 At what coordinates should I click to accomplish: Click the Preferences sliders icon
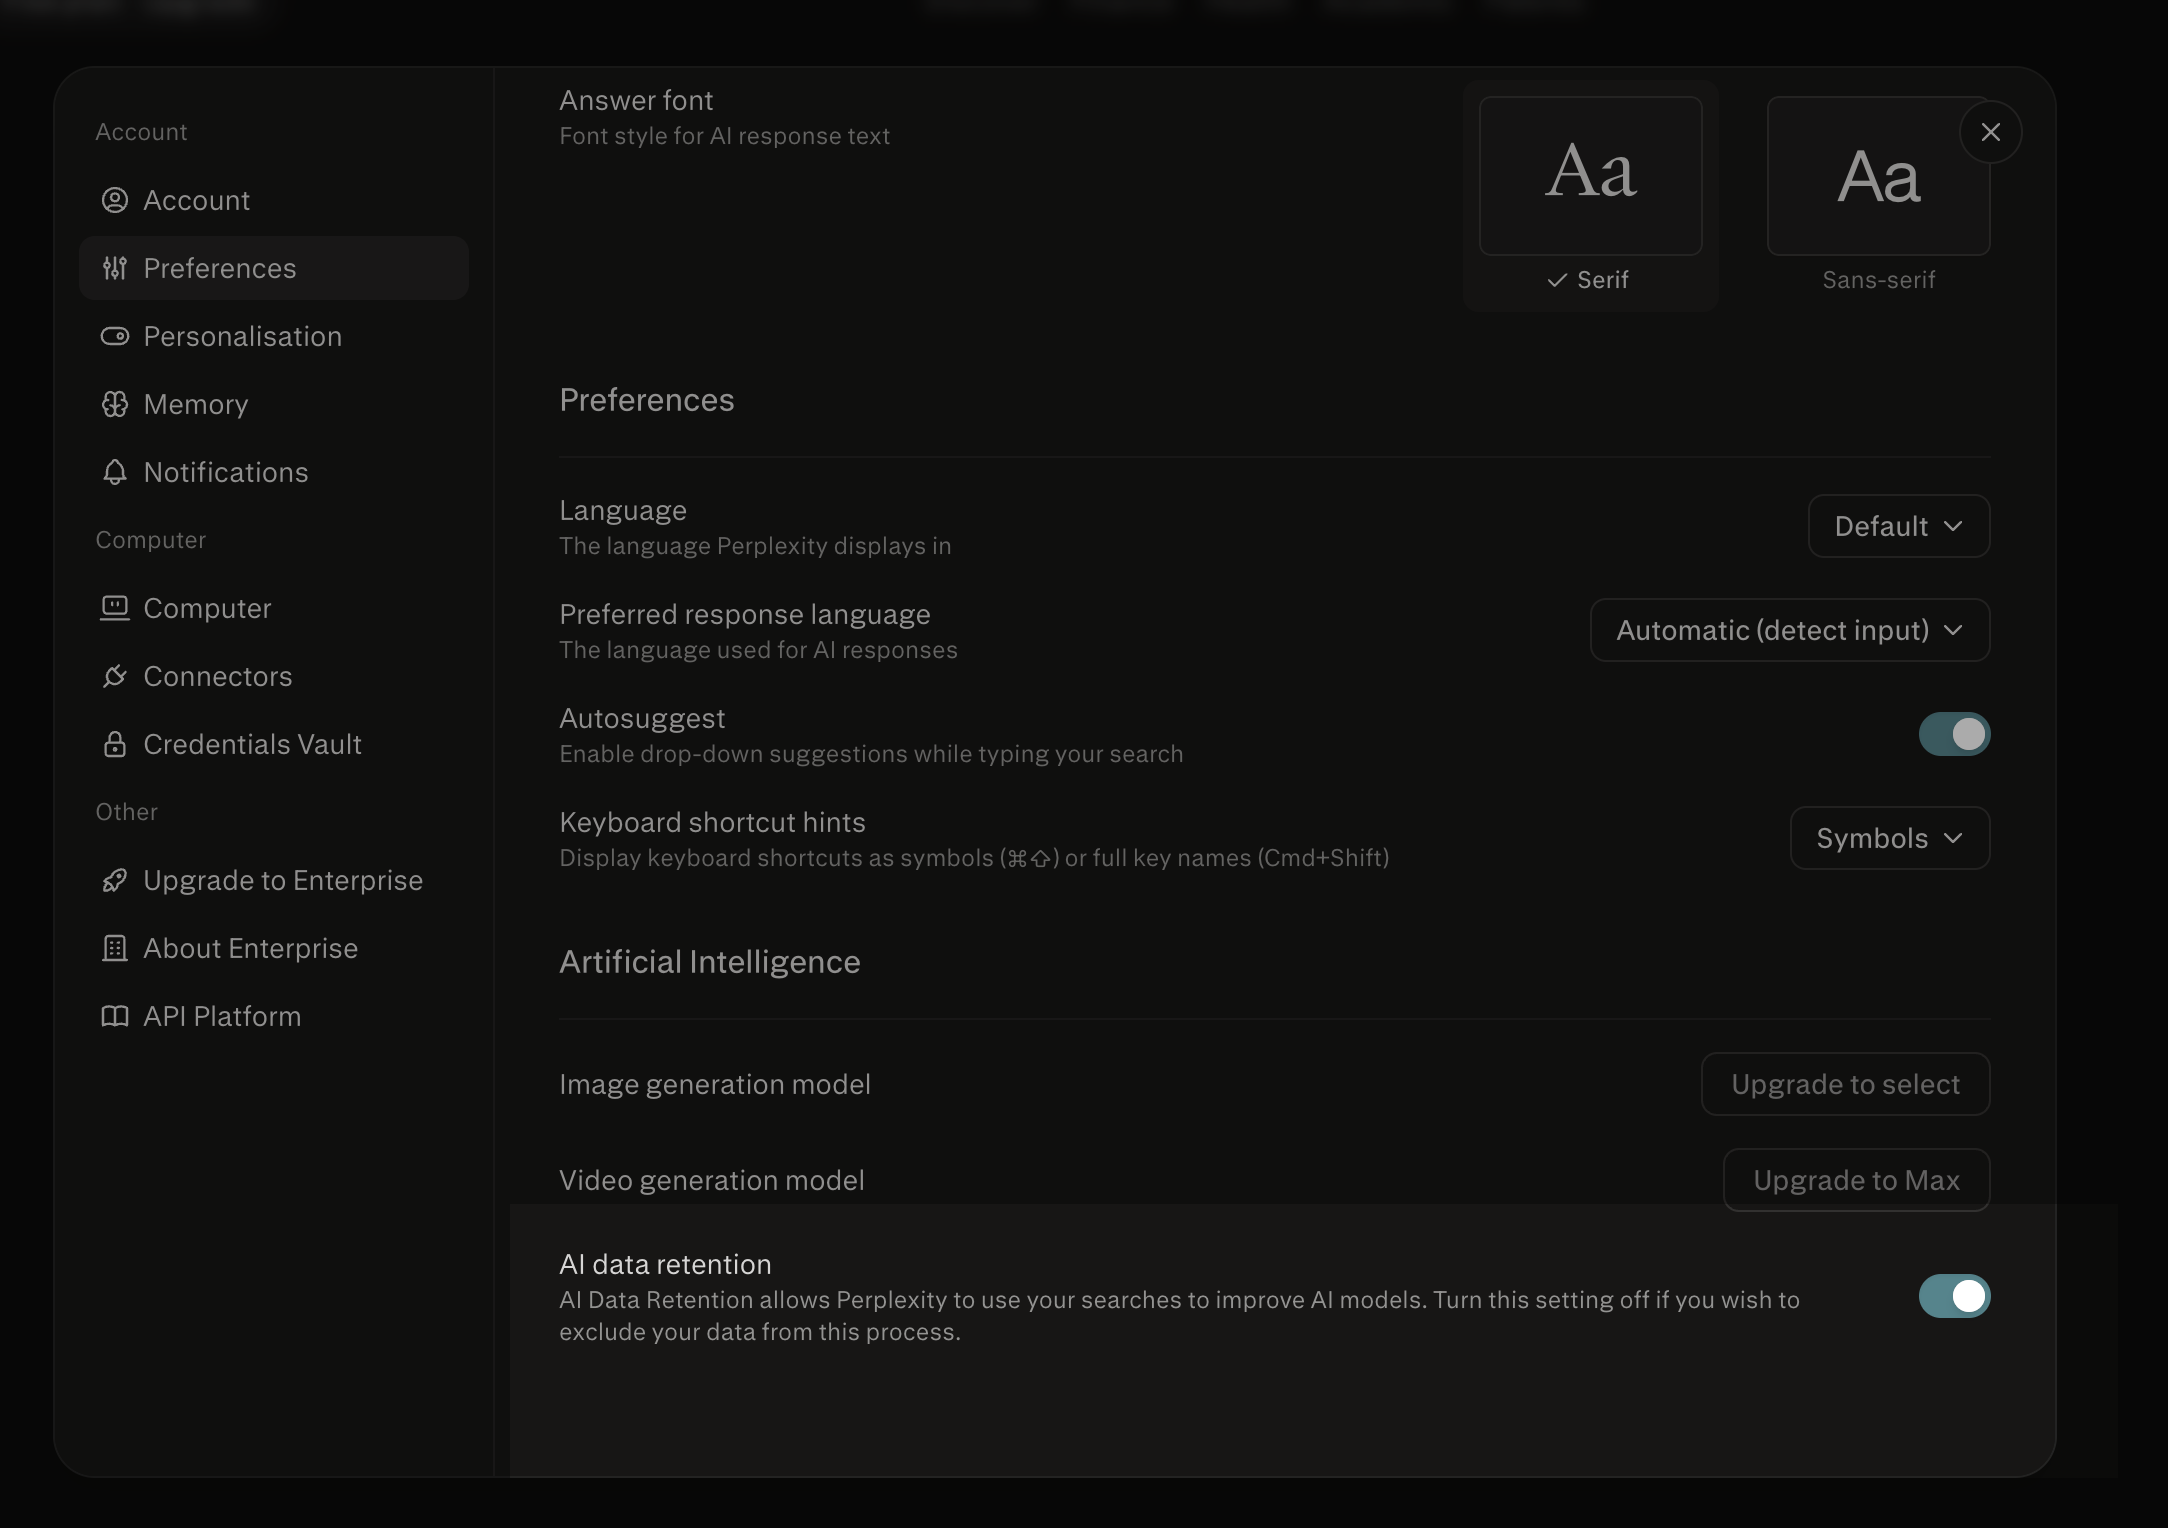(115, 268)
